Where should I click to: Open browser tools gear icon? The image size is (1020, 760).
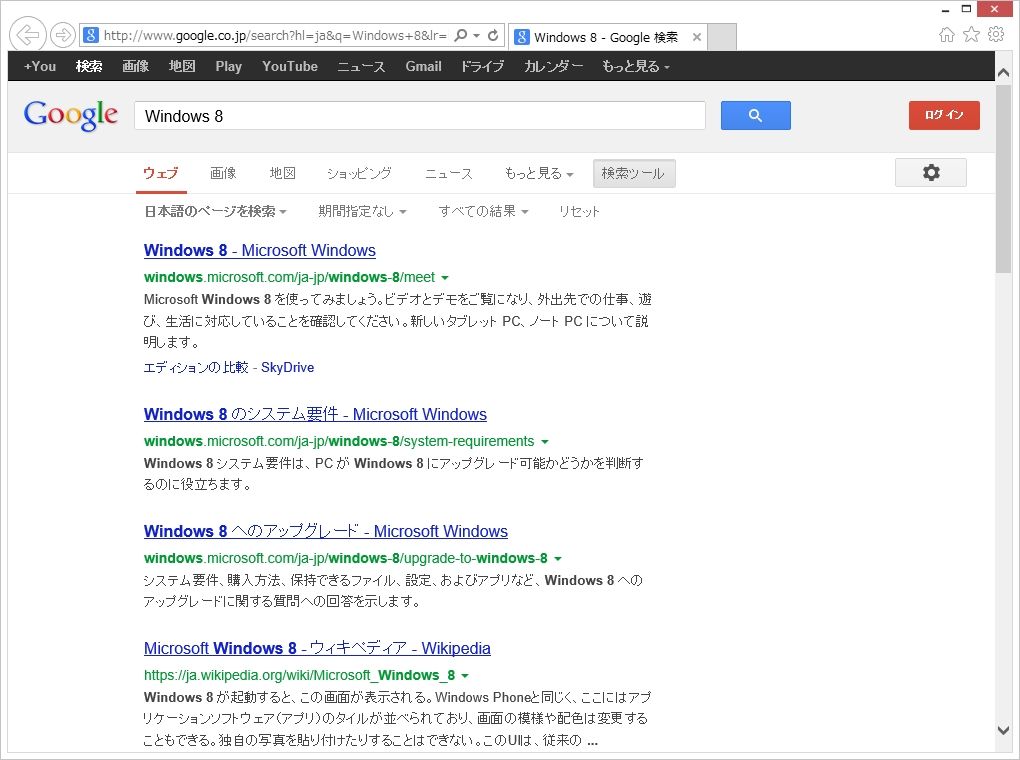click(996, 34)
